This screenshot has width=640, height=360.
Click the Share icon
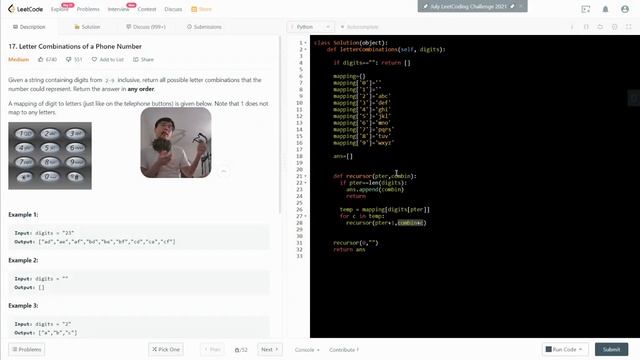[x=136, y=60]
